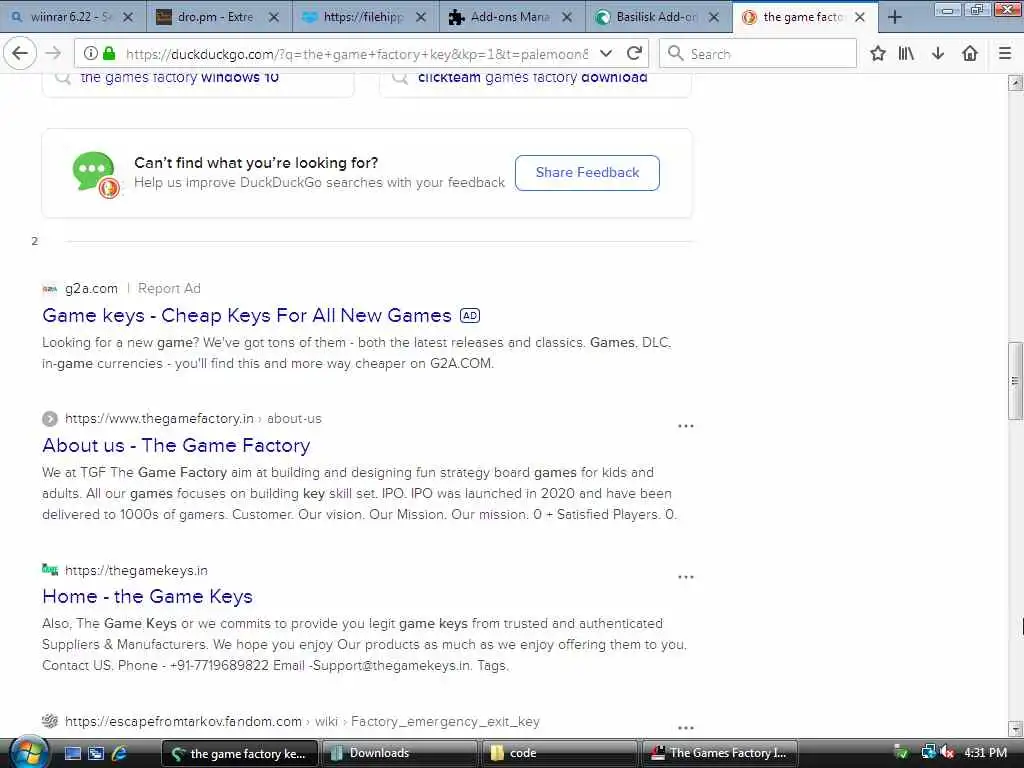Click the thegamefactory.in favicon
This screenshot has height=768, width=1024.
(x=50, y=419)
